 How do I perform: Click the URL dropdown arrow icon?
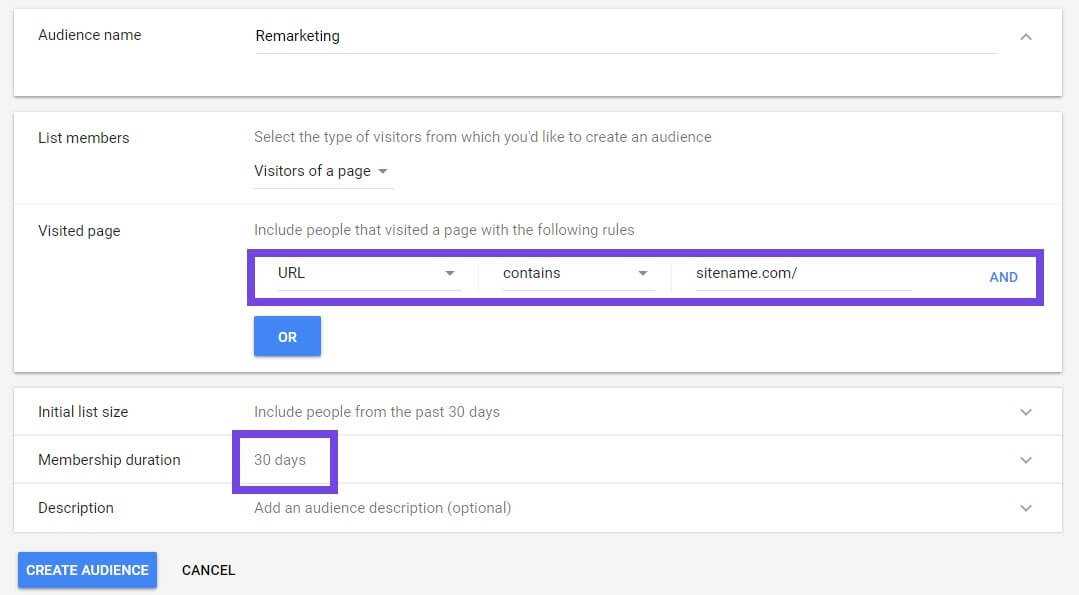pos(449,274)
